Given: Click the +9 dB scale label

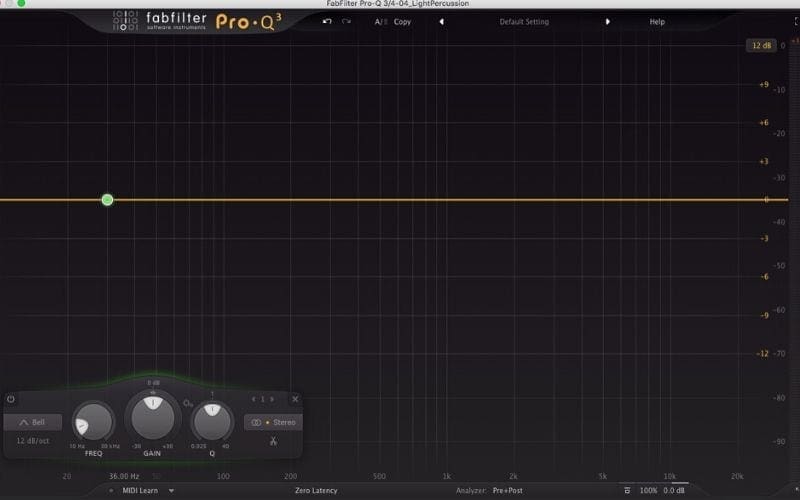Looking at the screenshot, I should click(x=764, y=85).
